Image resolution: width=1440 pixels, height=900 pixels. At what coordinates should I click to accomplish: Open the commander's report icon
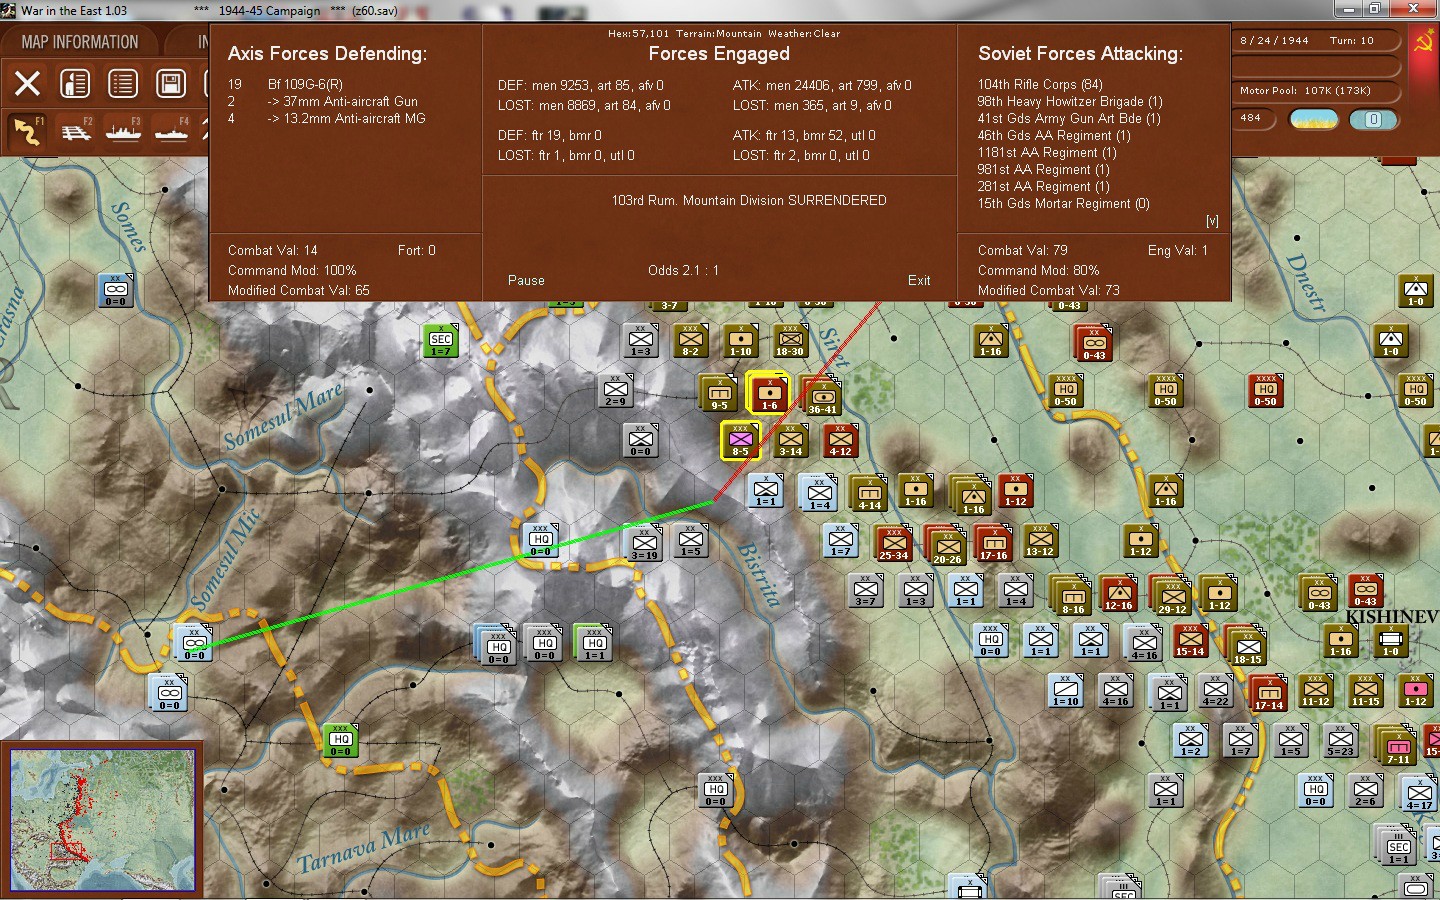75,83
